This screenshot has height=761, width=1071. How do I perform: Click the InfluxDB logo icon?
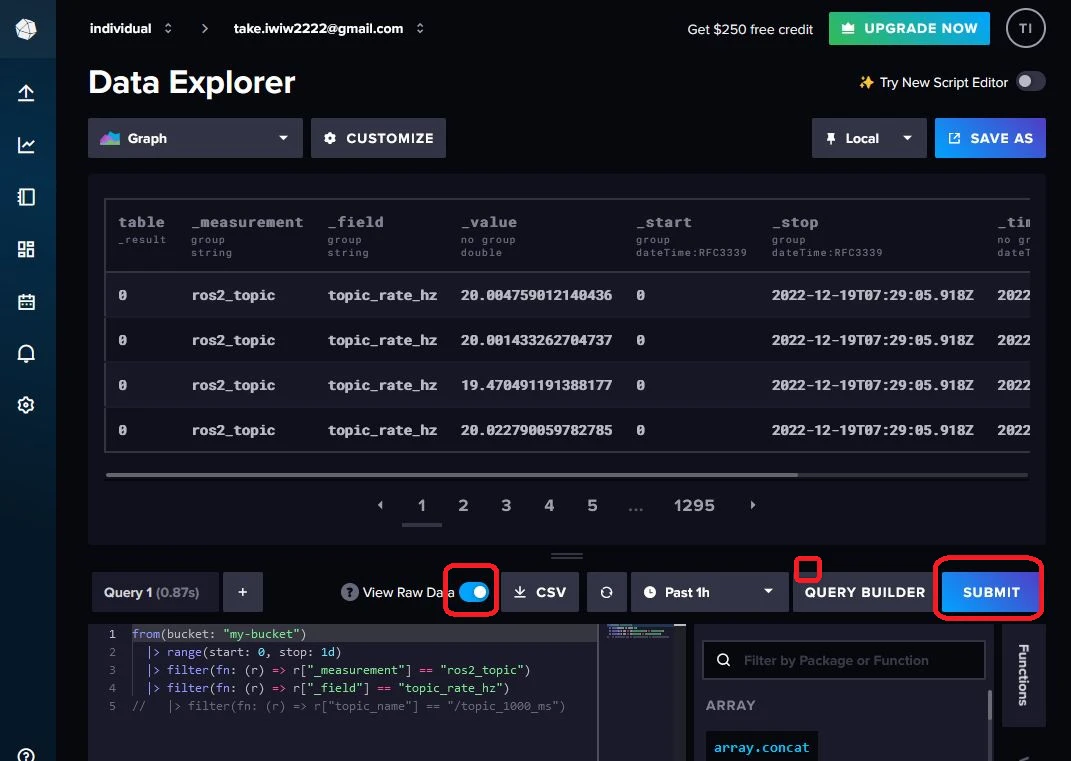[26, 29]
